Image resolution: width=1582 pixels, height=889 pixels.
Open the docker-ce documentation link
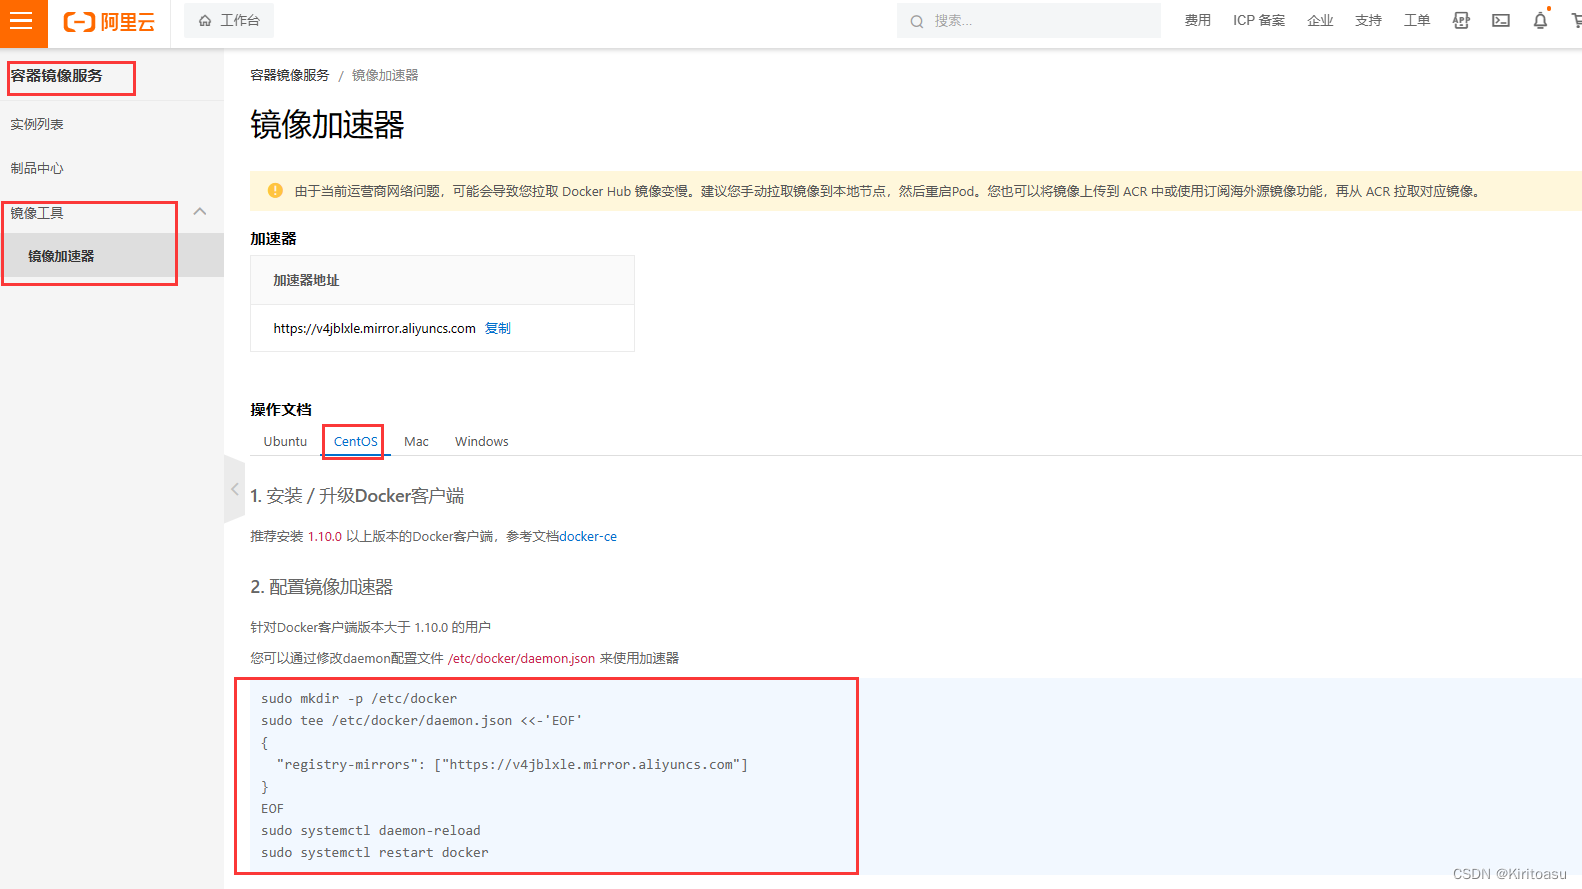pos(588,536)
